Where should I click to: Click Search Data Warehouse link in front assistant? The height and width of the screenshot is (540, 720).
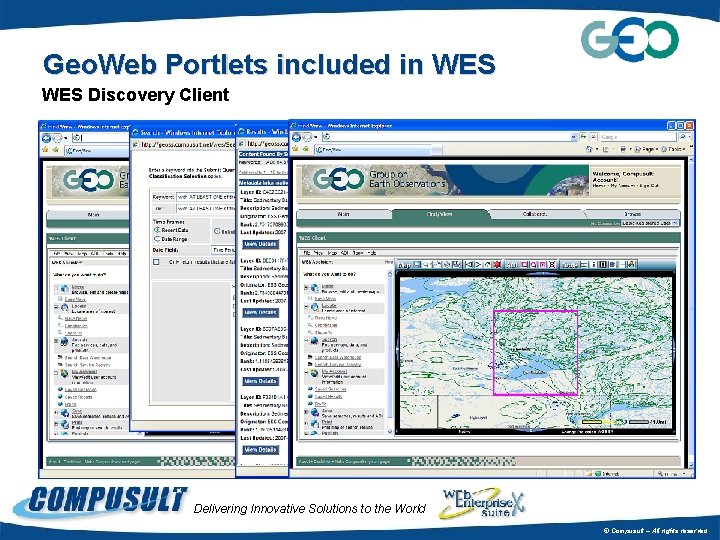(x=338, y=357)
